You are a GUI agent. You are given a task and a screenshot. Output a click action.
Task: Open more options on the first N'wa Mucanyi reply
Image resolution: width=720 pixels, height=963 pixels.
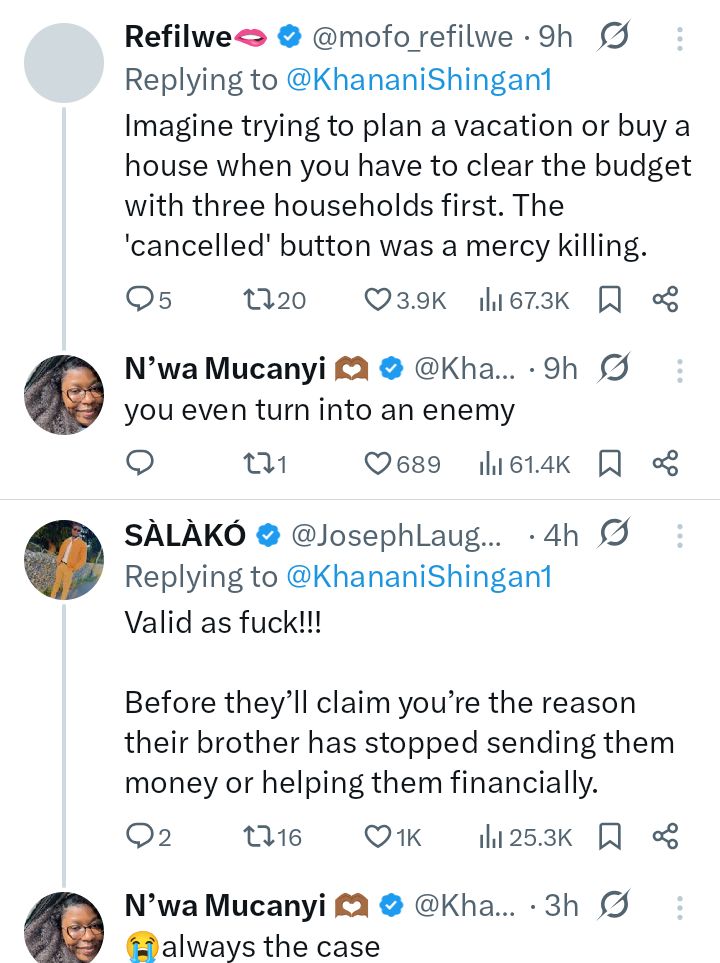pyautogui.click(x=680, y=371)
